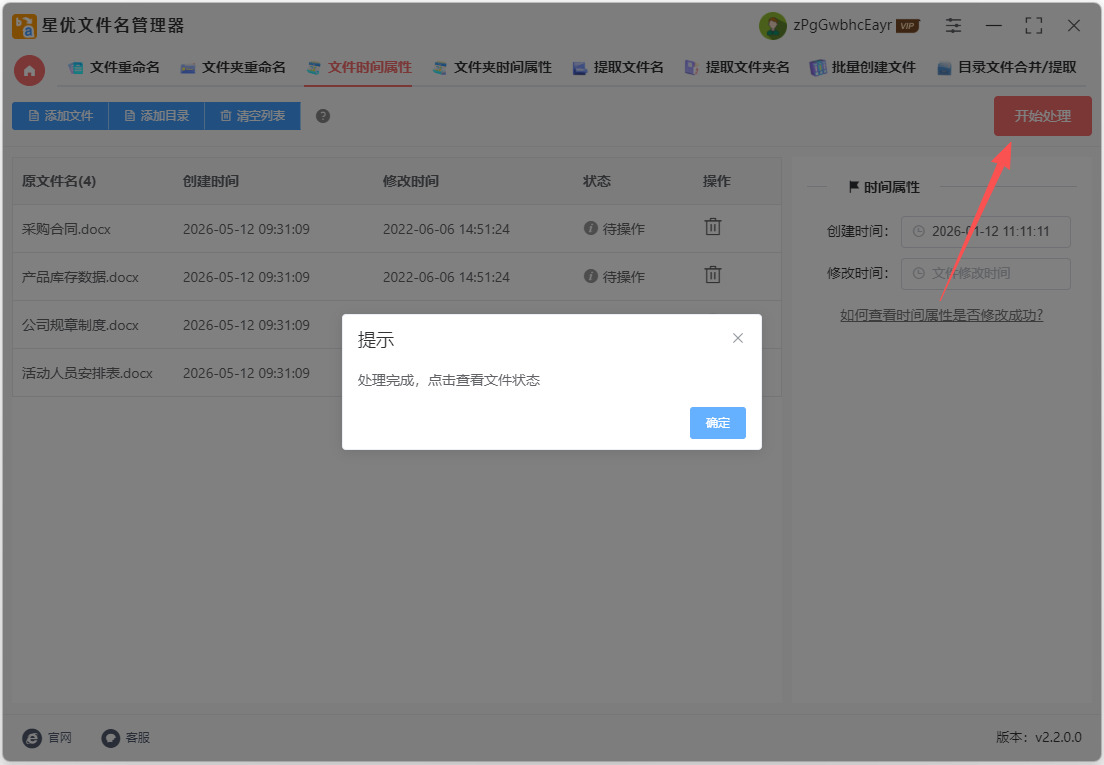Click the 版本: v2.2.0.0 text

(x=1039, y=738)
